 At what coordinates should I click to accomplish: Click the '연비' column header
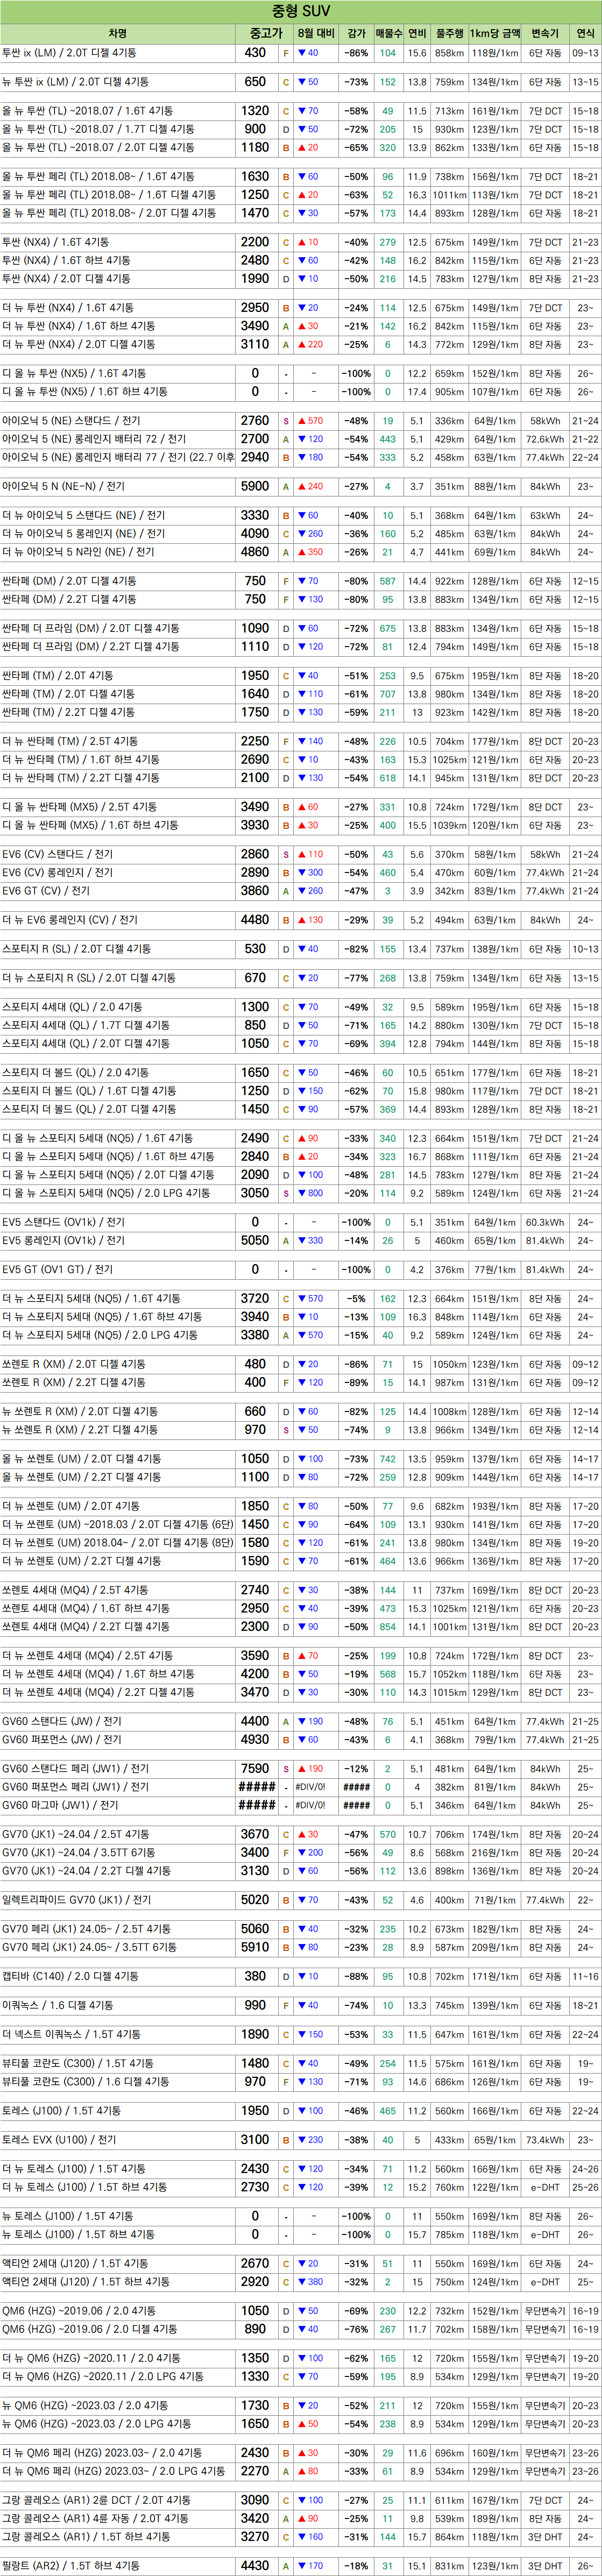click(x=417, y=33)
